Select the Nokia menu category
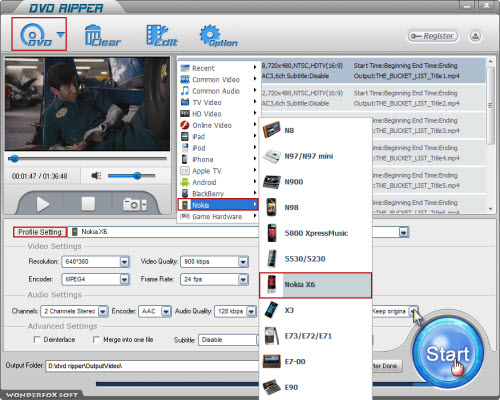Screen dimensions: 500x400 218,205
